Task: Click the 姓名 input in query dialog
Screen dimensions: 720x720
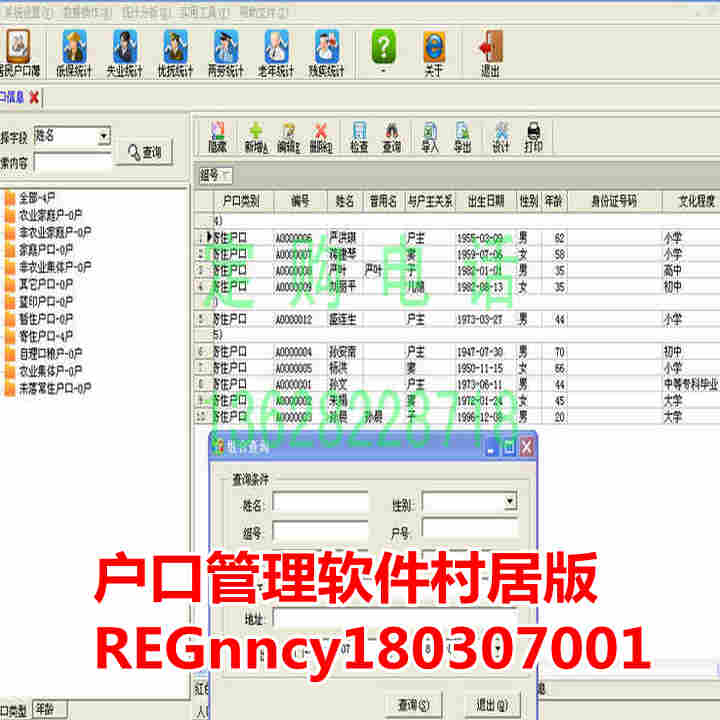Action: (x=321, y=501)
